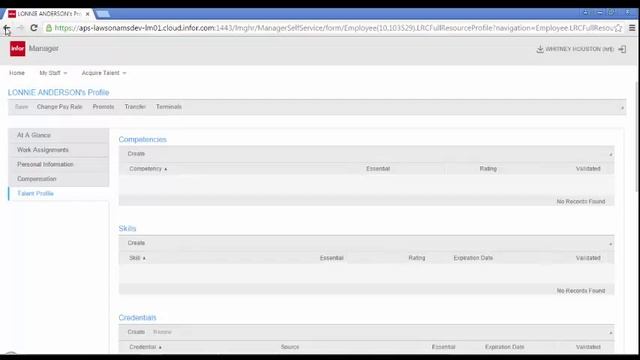
Task: Select Personal Information sidebar tab
Action: tap(58, 164)
